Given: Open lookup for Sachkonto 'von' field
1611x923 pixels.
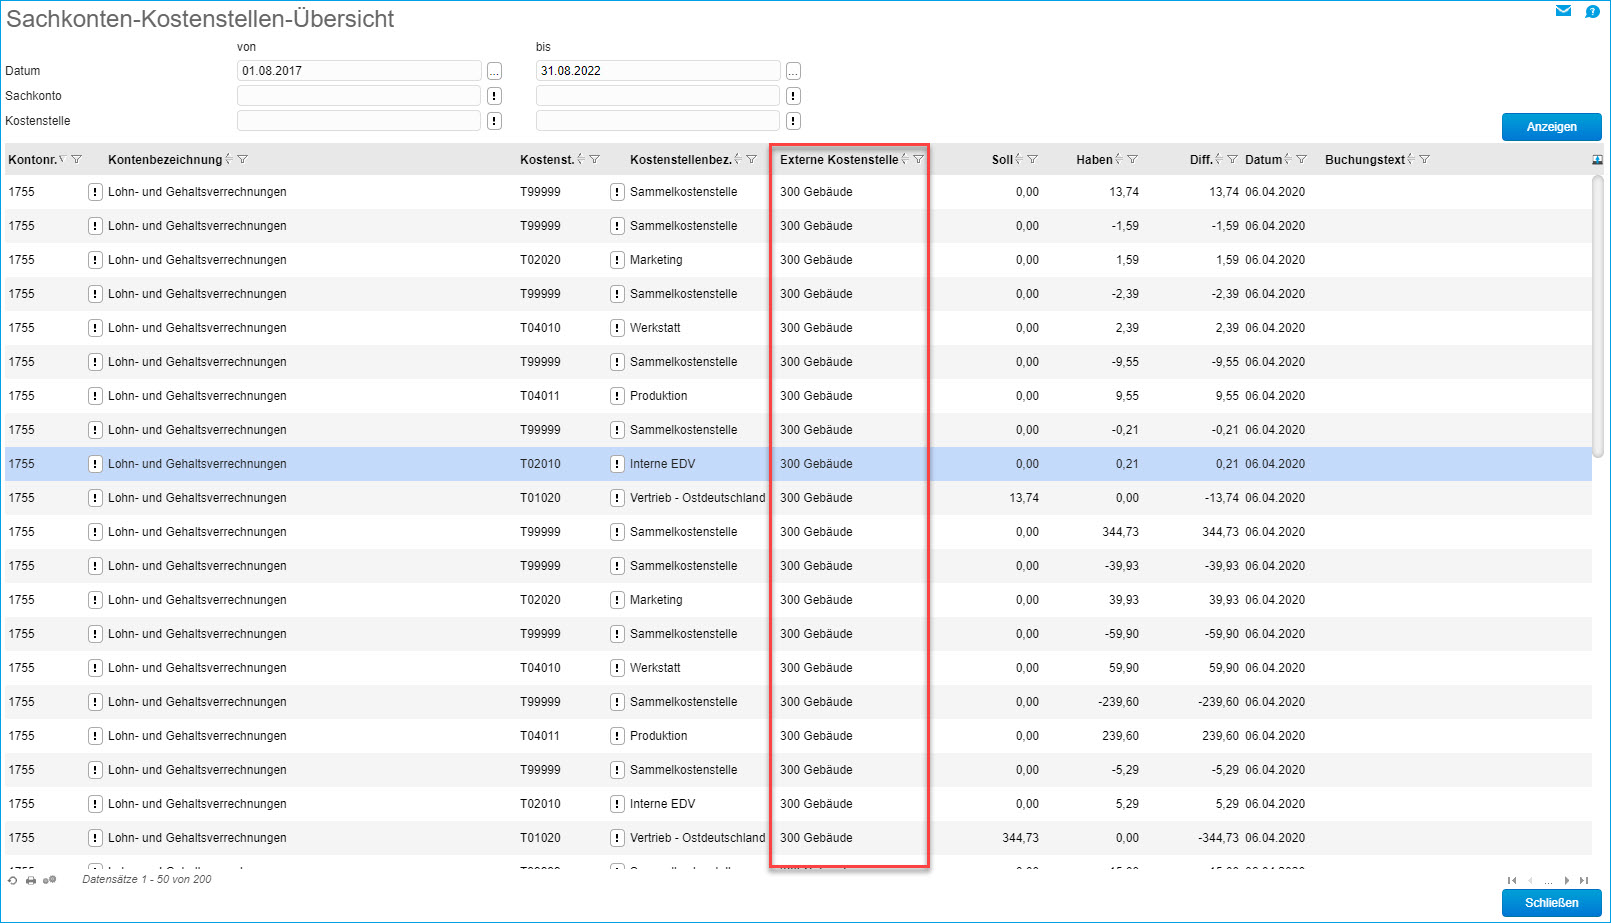Looking at the screenshot, I should 494,96.
